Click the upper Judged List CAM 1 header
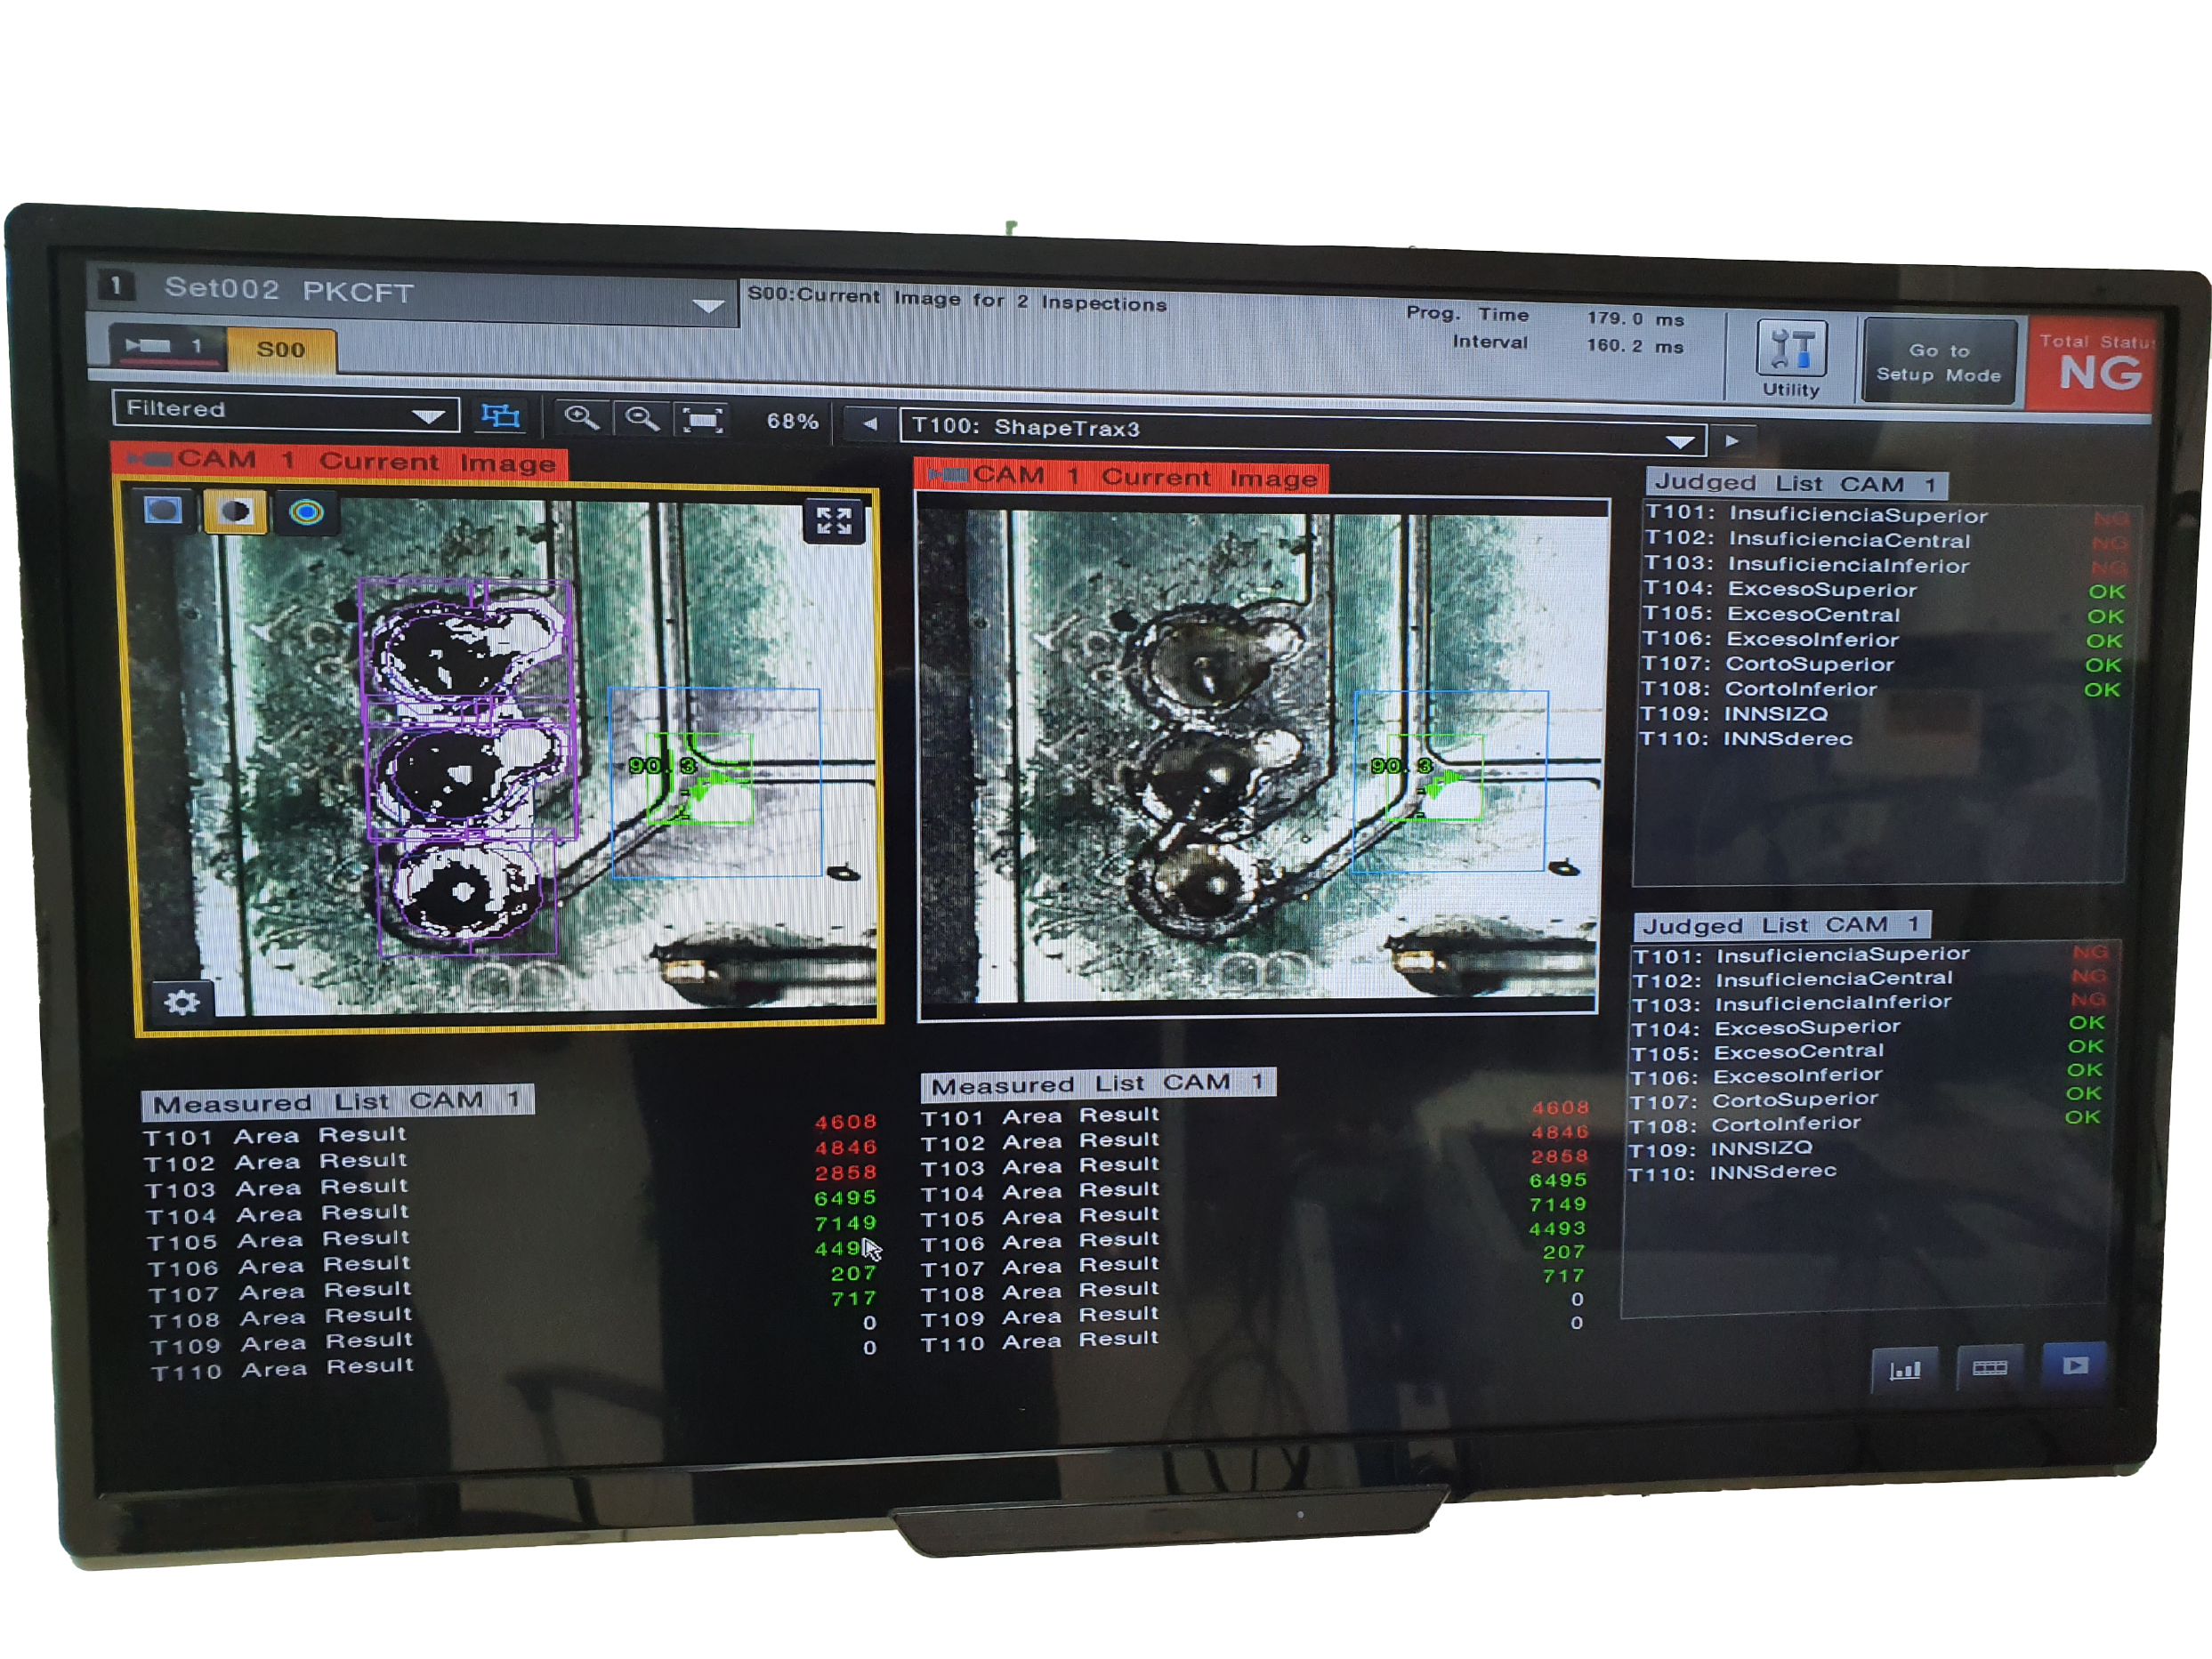2212x1659 pixels. tap(1796, 484)
